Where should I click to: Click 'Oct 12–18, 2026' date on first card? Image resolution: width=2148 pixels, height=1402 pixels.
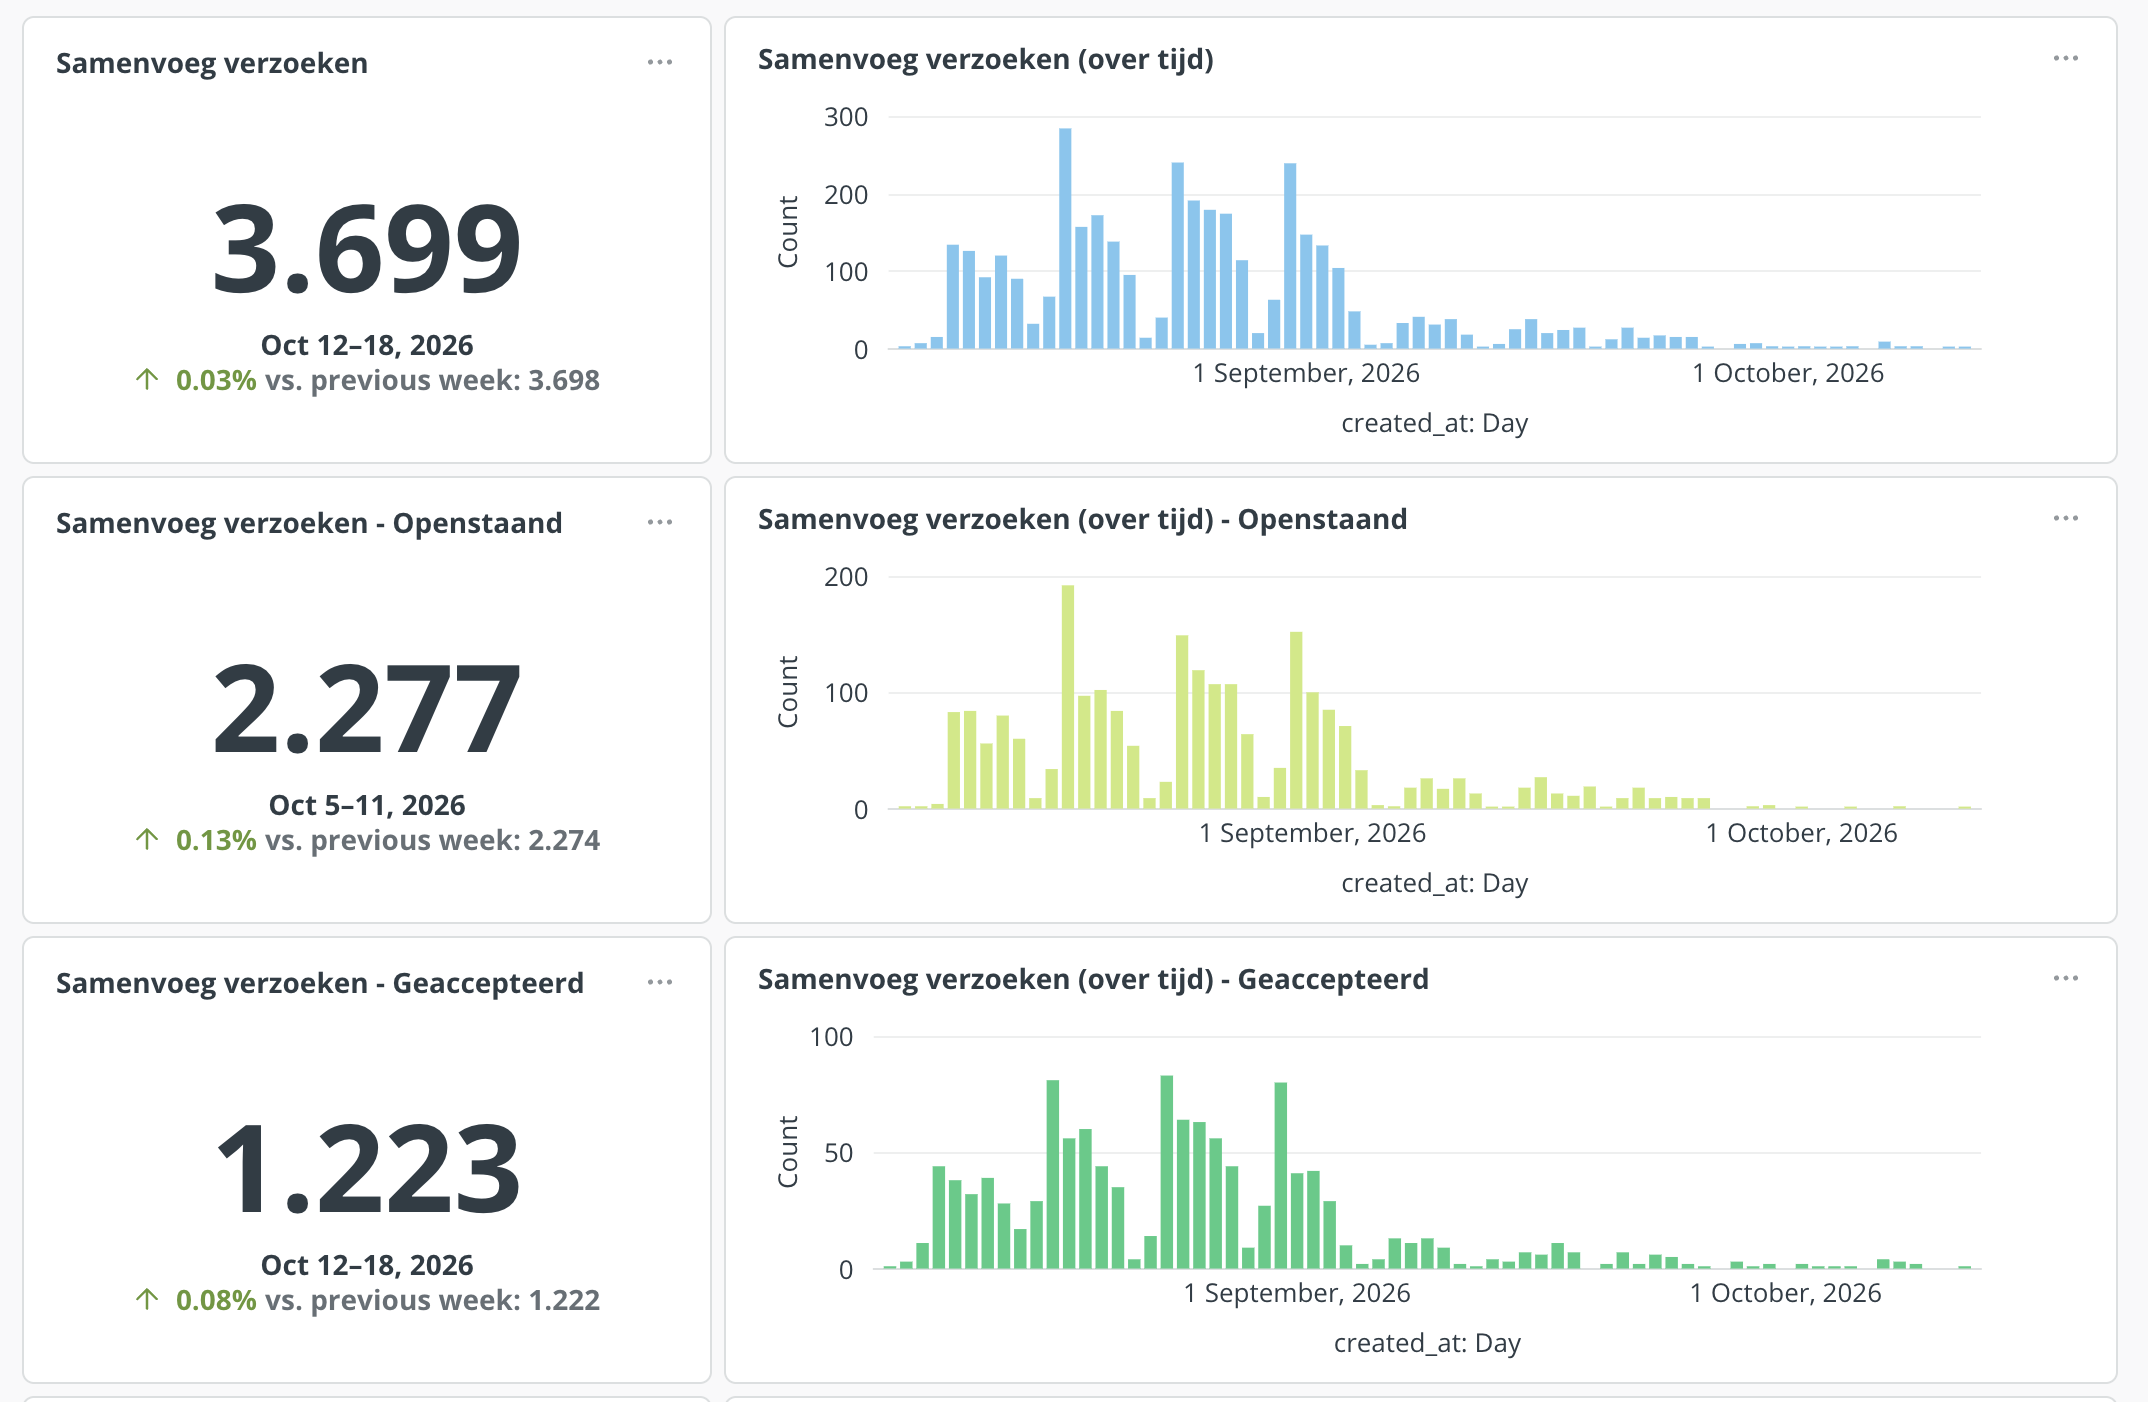point(367,345)
